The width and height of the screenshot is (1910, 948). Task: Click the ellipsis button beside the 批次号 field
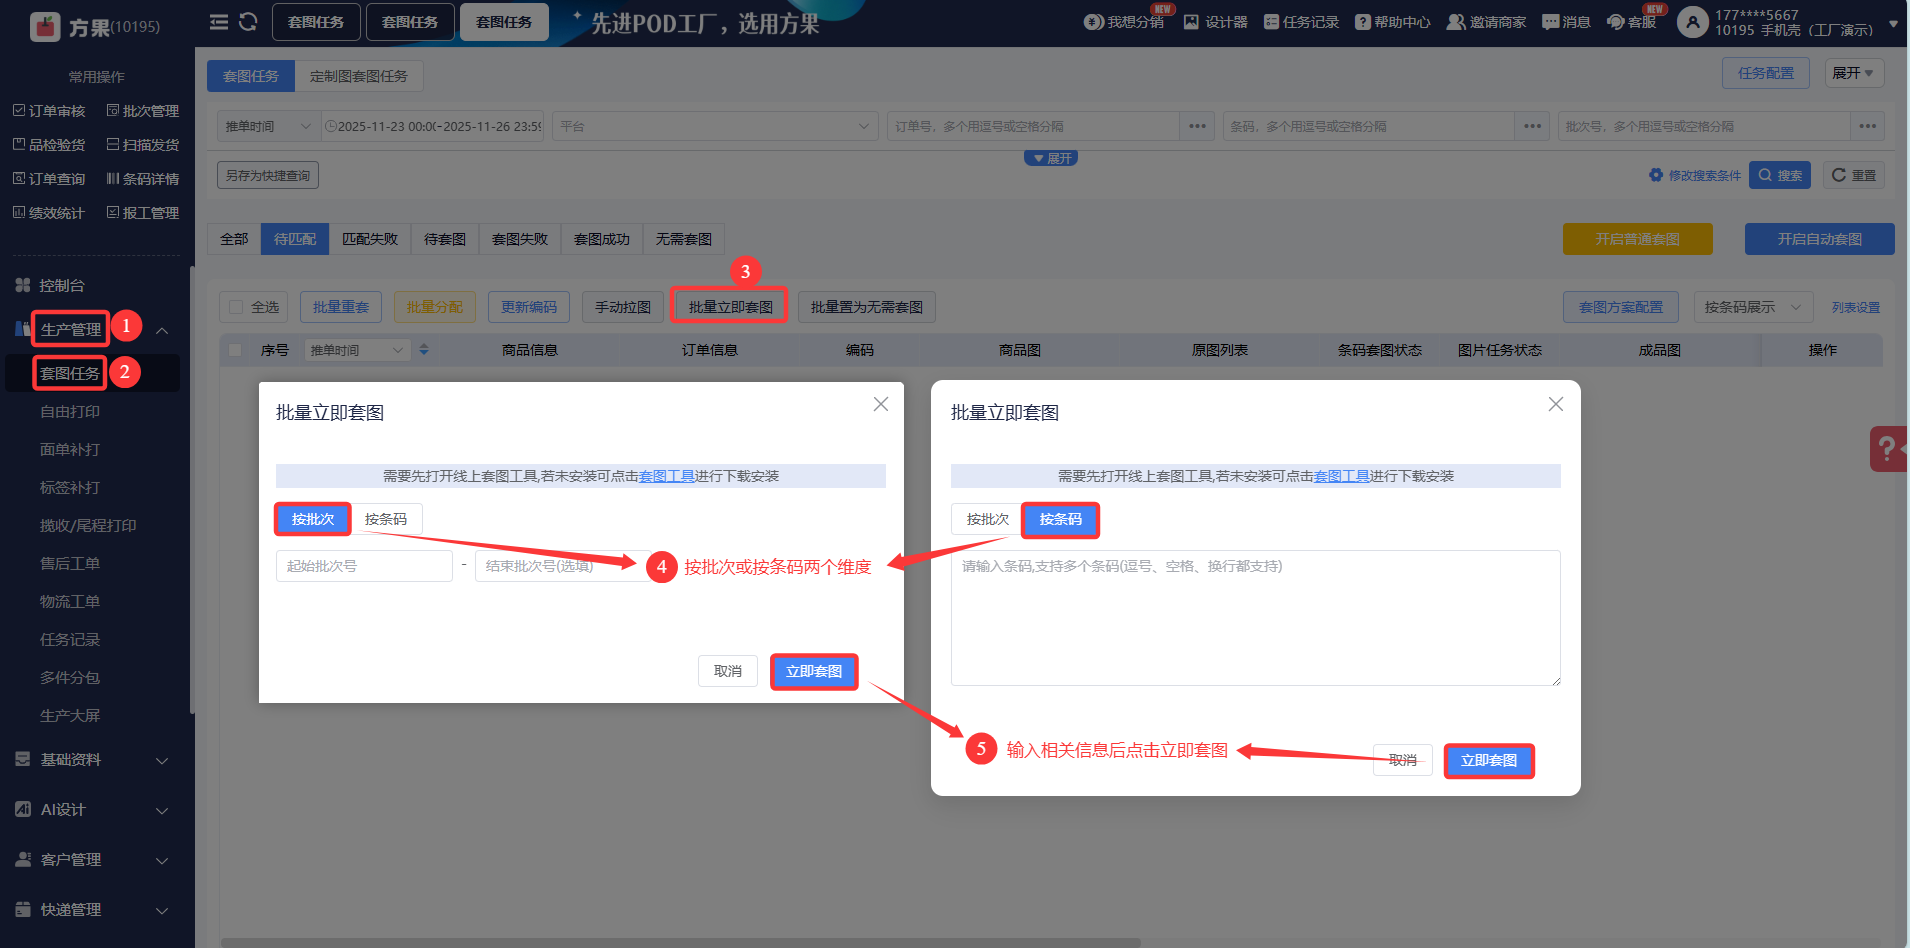(1867, 126)
